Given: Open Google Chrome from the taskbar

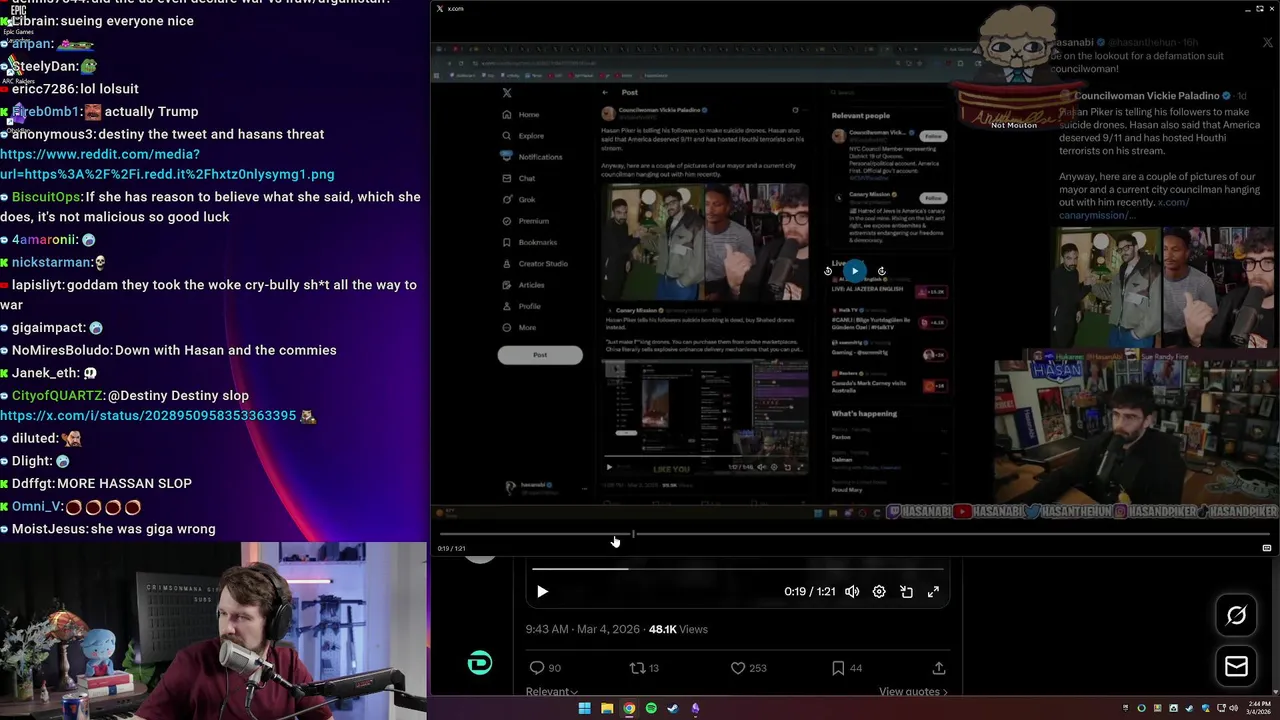Looking at the screenshot, I should pyautogui.click(x=629, y=709).
